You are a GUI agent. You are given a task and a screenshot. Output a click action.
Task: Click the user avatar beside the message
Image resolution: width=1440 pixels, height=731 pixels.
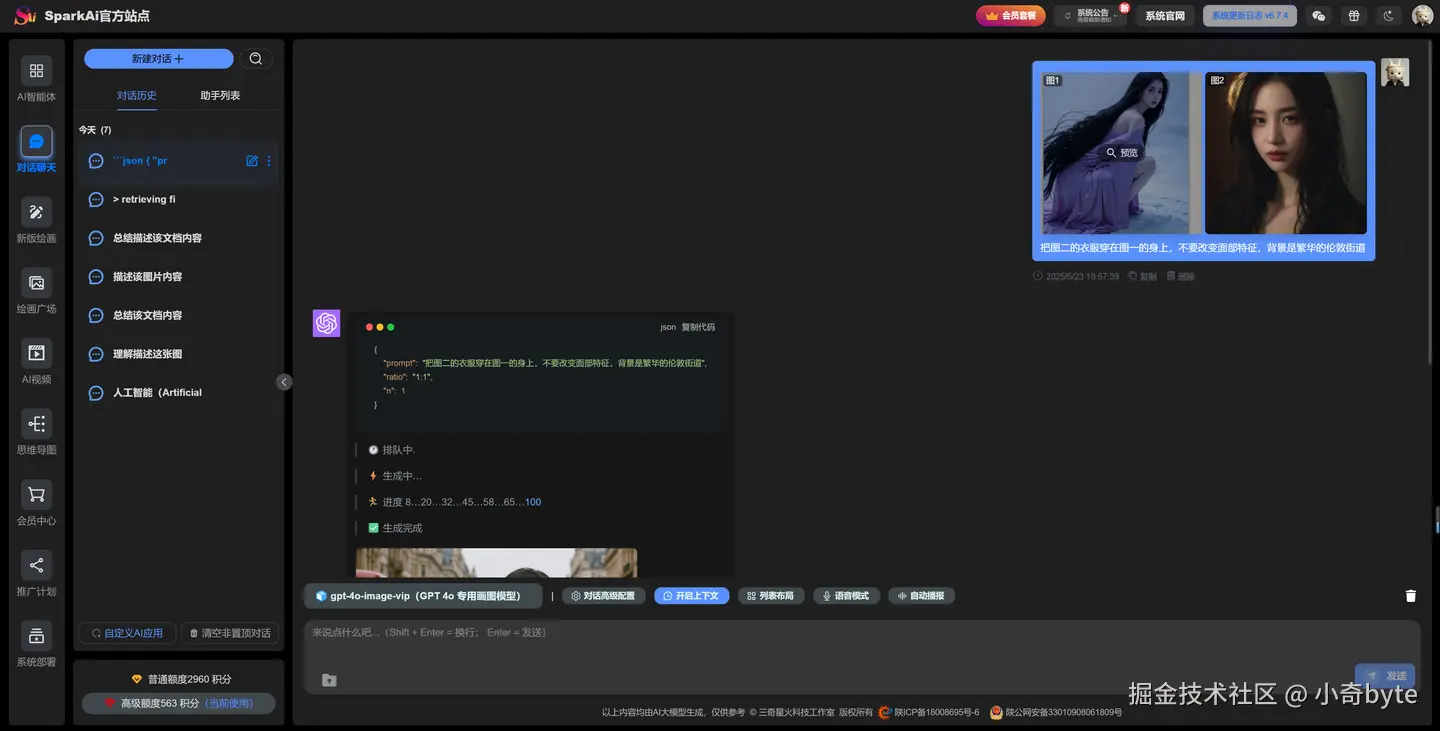(1395, 72)
